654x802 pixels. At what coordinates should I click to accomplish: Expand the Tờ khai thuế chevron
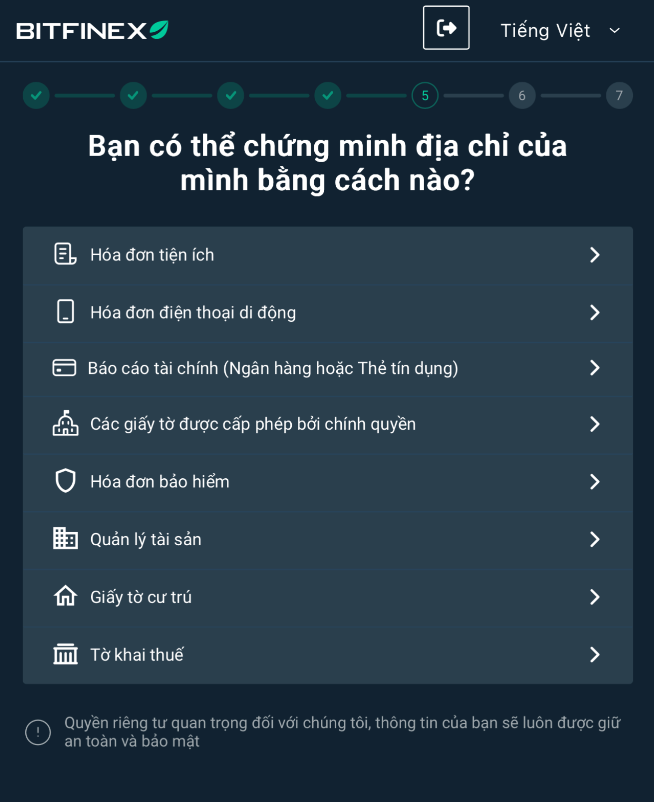point(594,654)
